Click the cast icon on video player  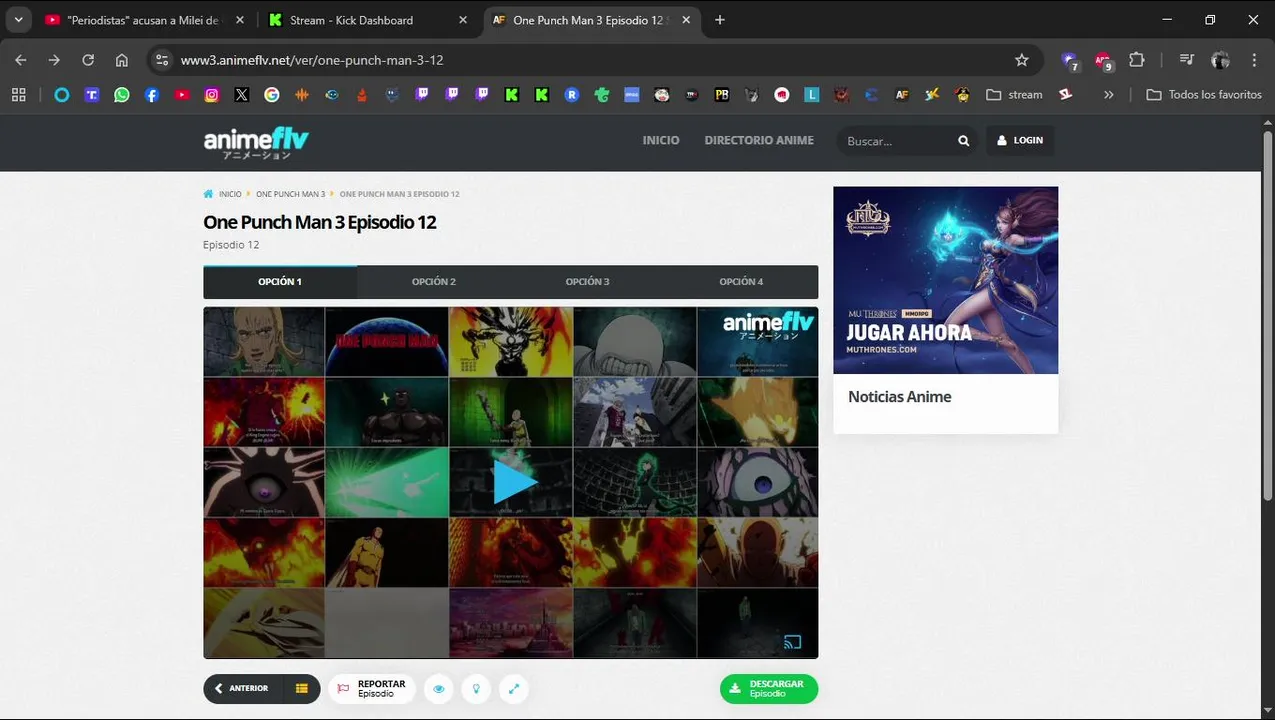tap(792, 642)
